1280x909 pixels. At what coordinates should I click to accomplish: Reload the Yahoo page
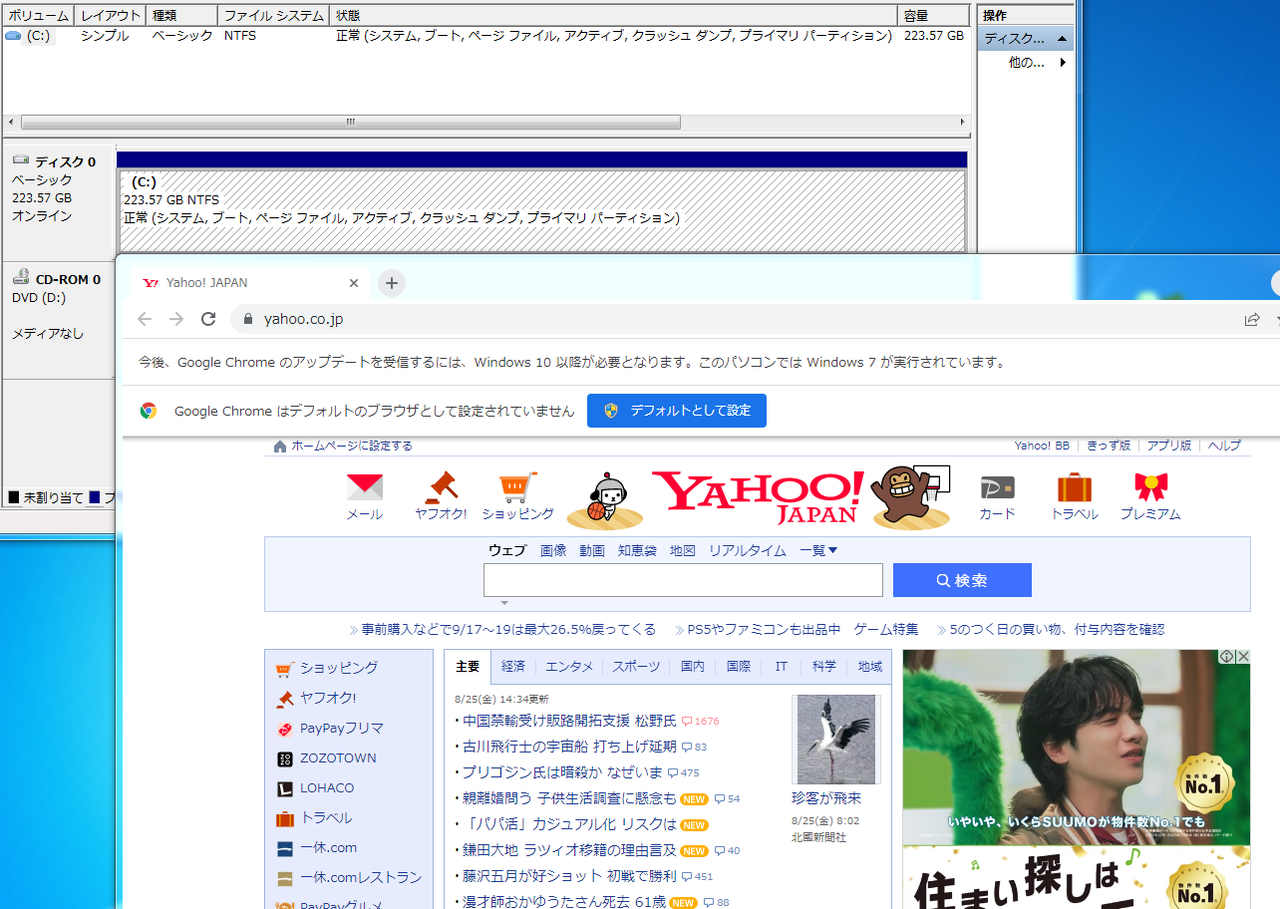pyautogui.click(x=208, y=319)
